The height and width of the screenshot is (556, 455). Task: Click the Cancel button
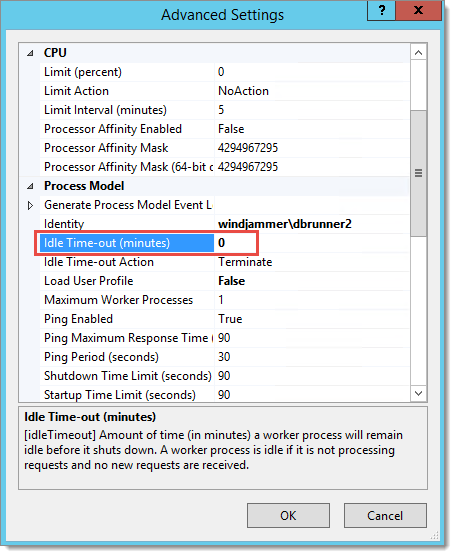pyautogui.click(x=385, y=516)
